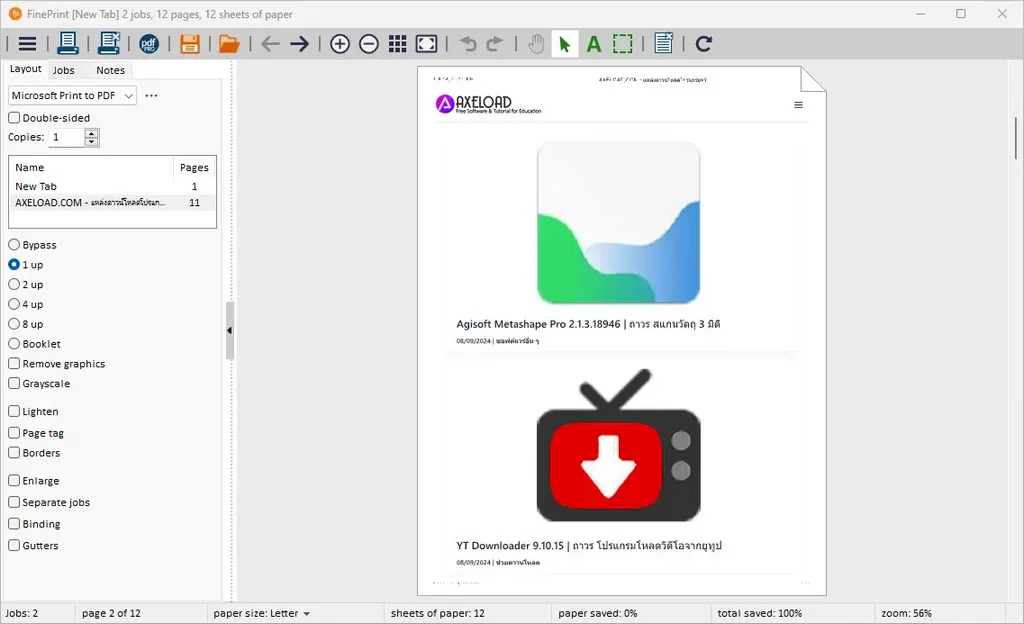Click the Copies input field
The width and height of the screenshot is (1024, 624).
pos(67,137)
